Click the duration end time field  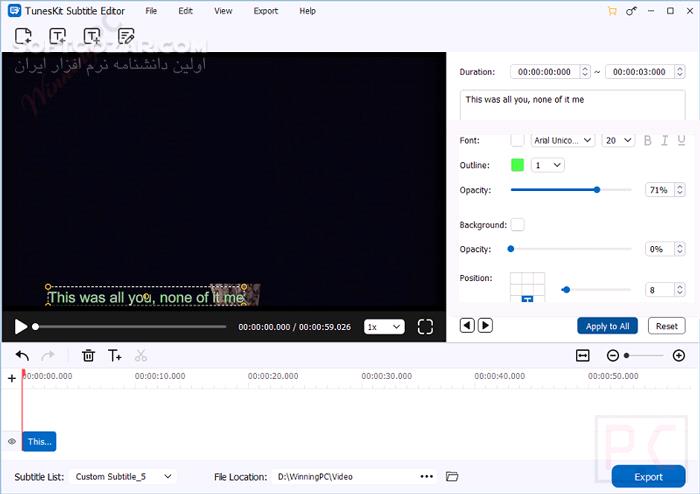coord(639,72)
